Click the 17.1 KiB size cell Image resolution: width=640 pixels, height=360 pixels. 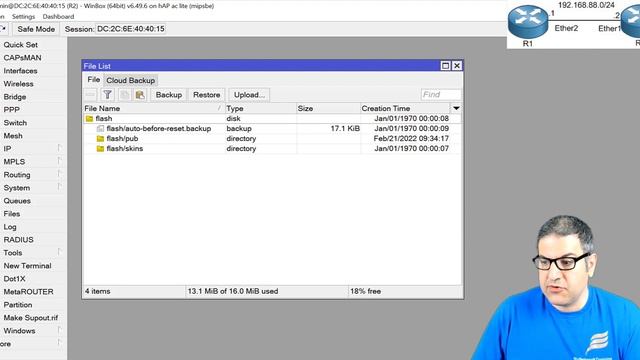point(345,129)
